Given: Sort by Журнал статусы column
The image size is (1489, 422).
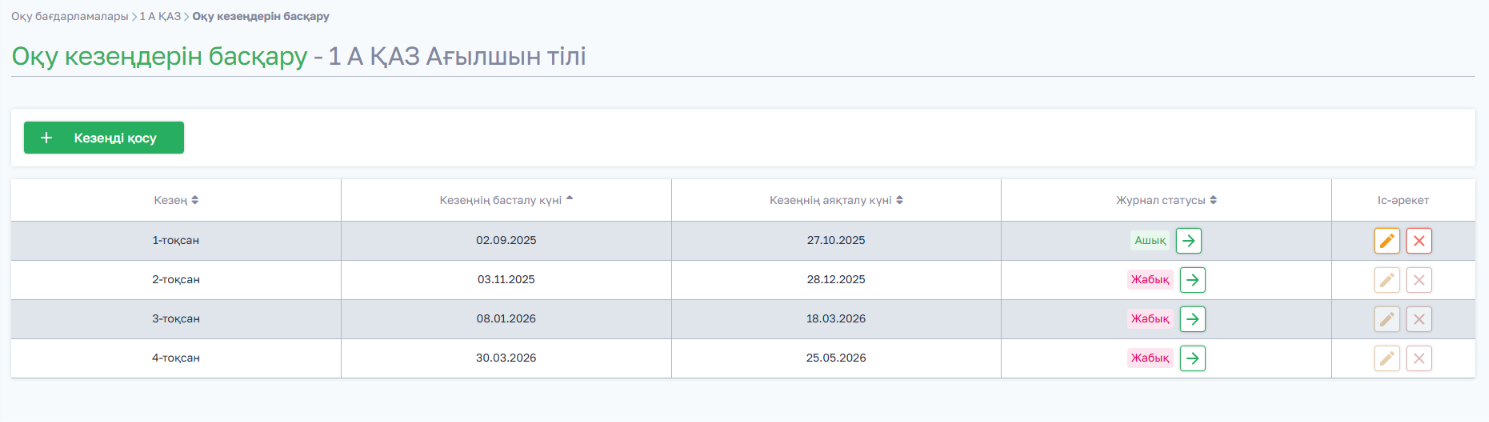Looking at the screenshot, I should click(x=1166, y=200).
